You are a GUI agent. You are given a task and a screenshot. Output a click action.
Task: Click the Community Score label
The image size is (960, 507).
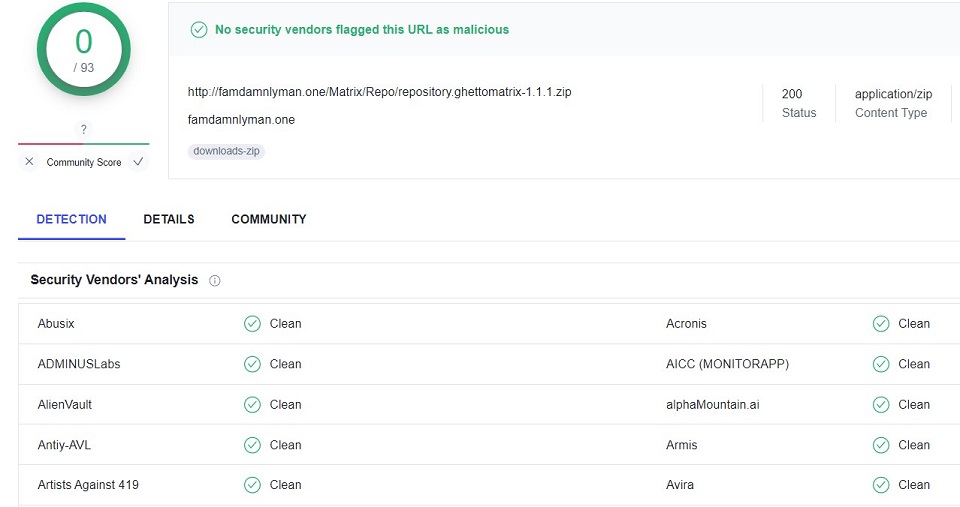[84, 162]
